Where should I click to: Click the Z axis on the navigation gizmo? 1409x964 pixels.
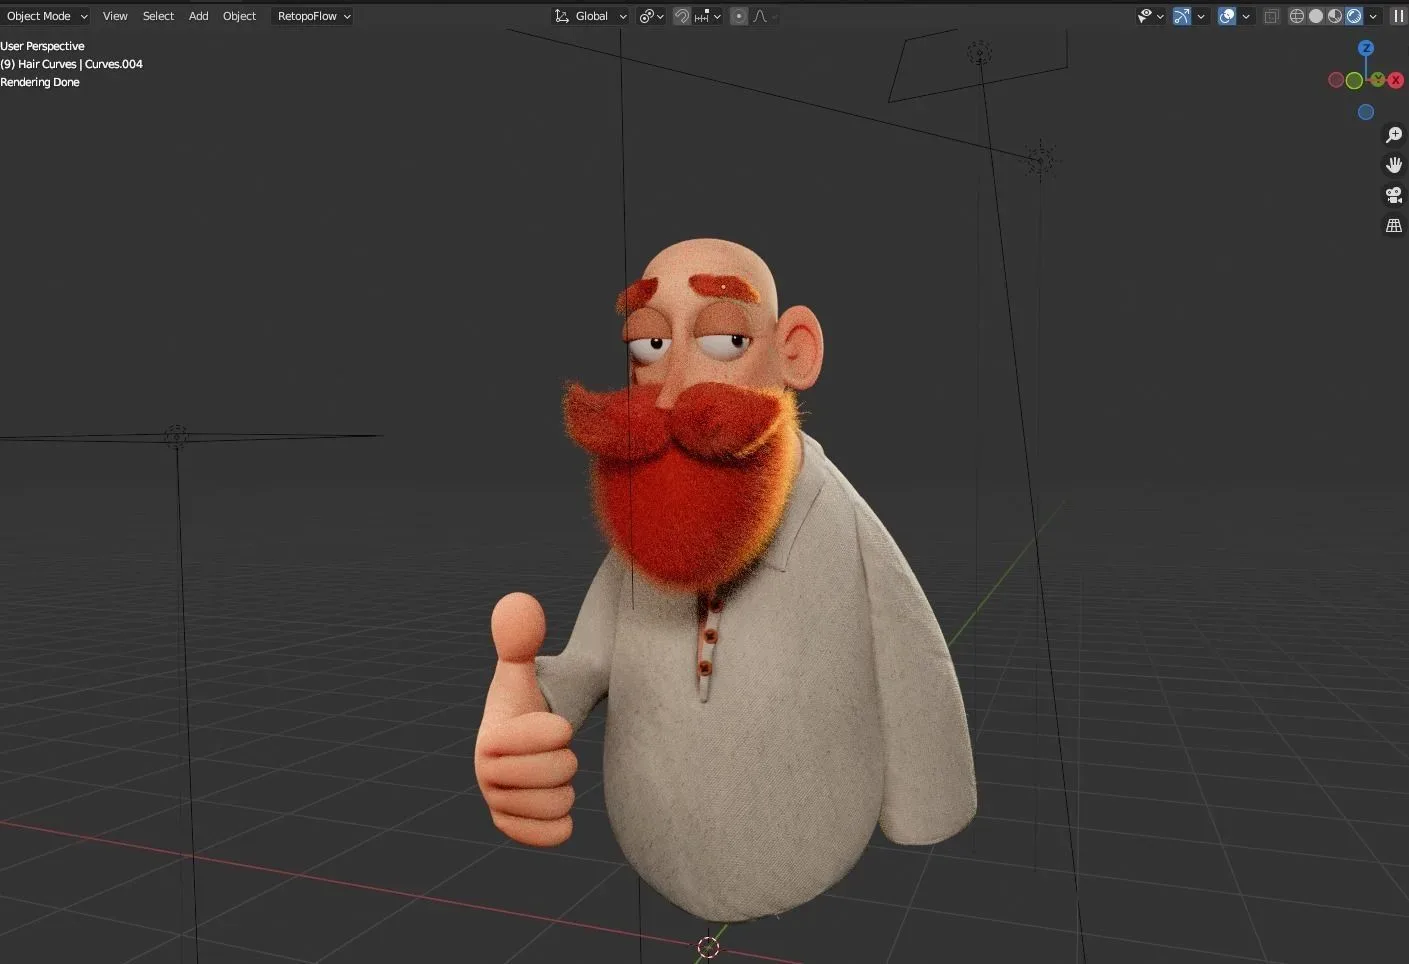point(1366,47)
